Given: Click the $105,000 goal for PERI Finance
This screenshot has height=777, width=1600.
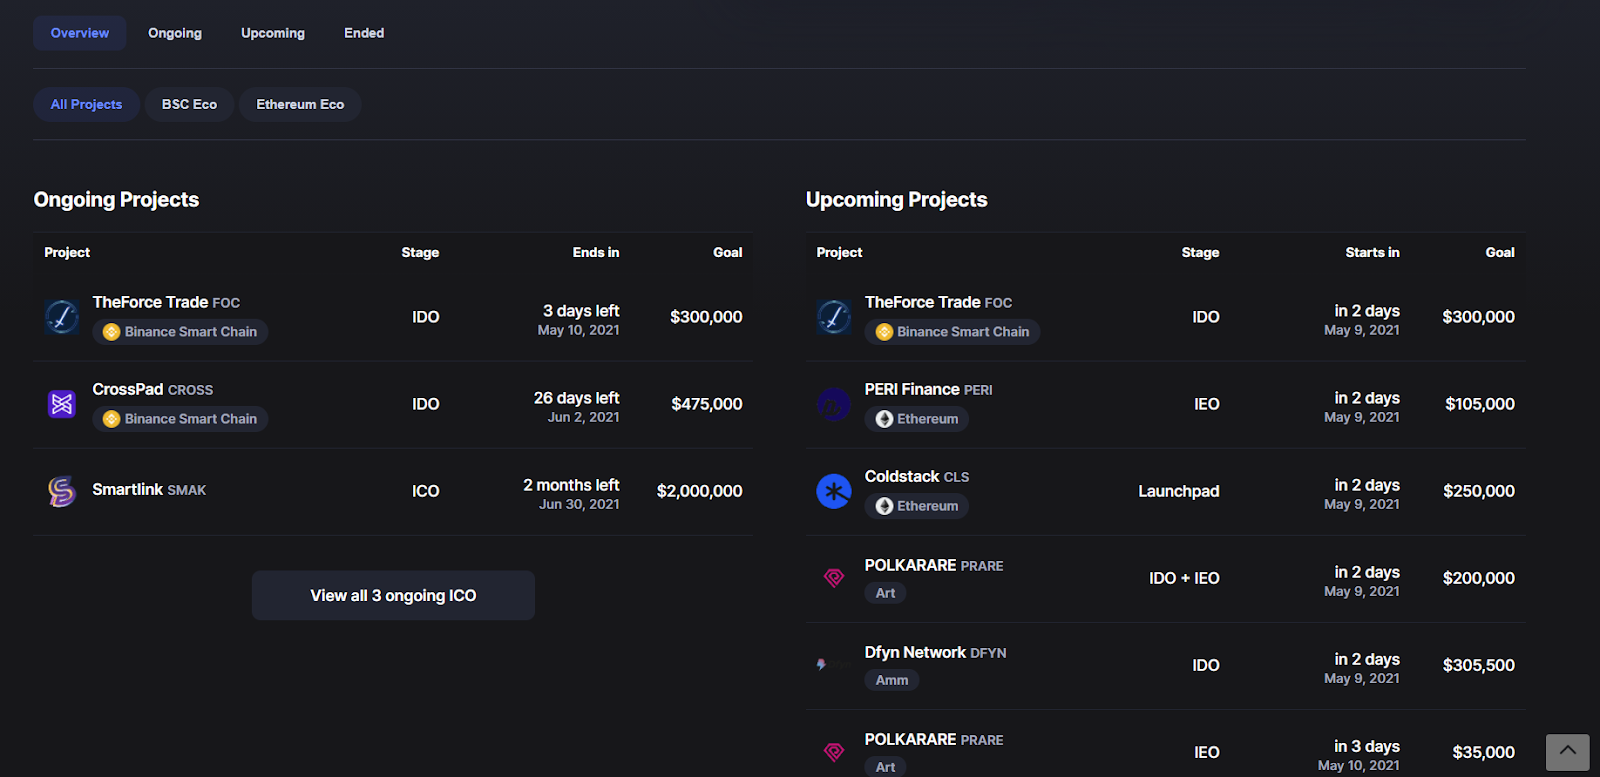Looking at the screenshot, I should [x=1480, y=404].
